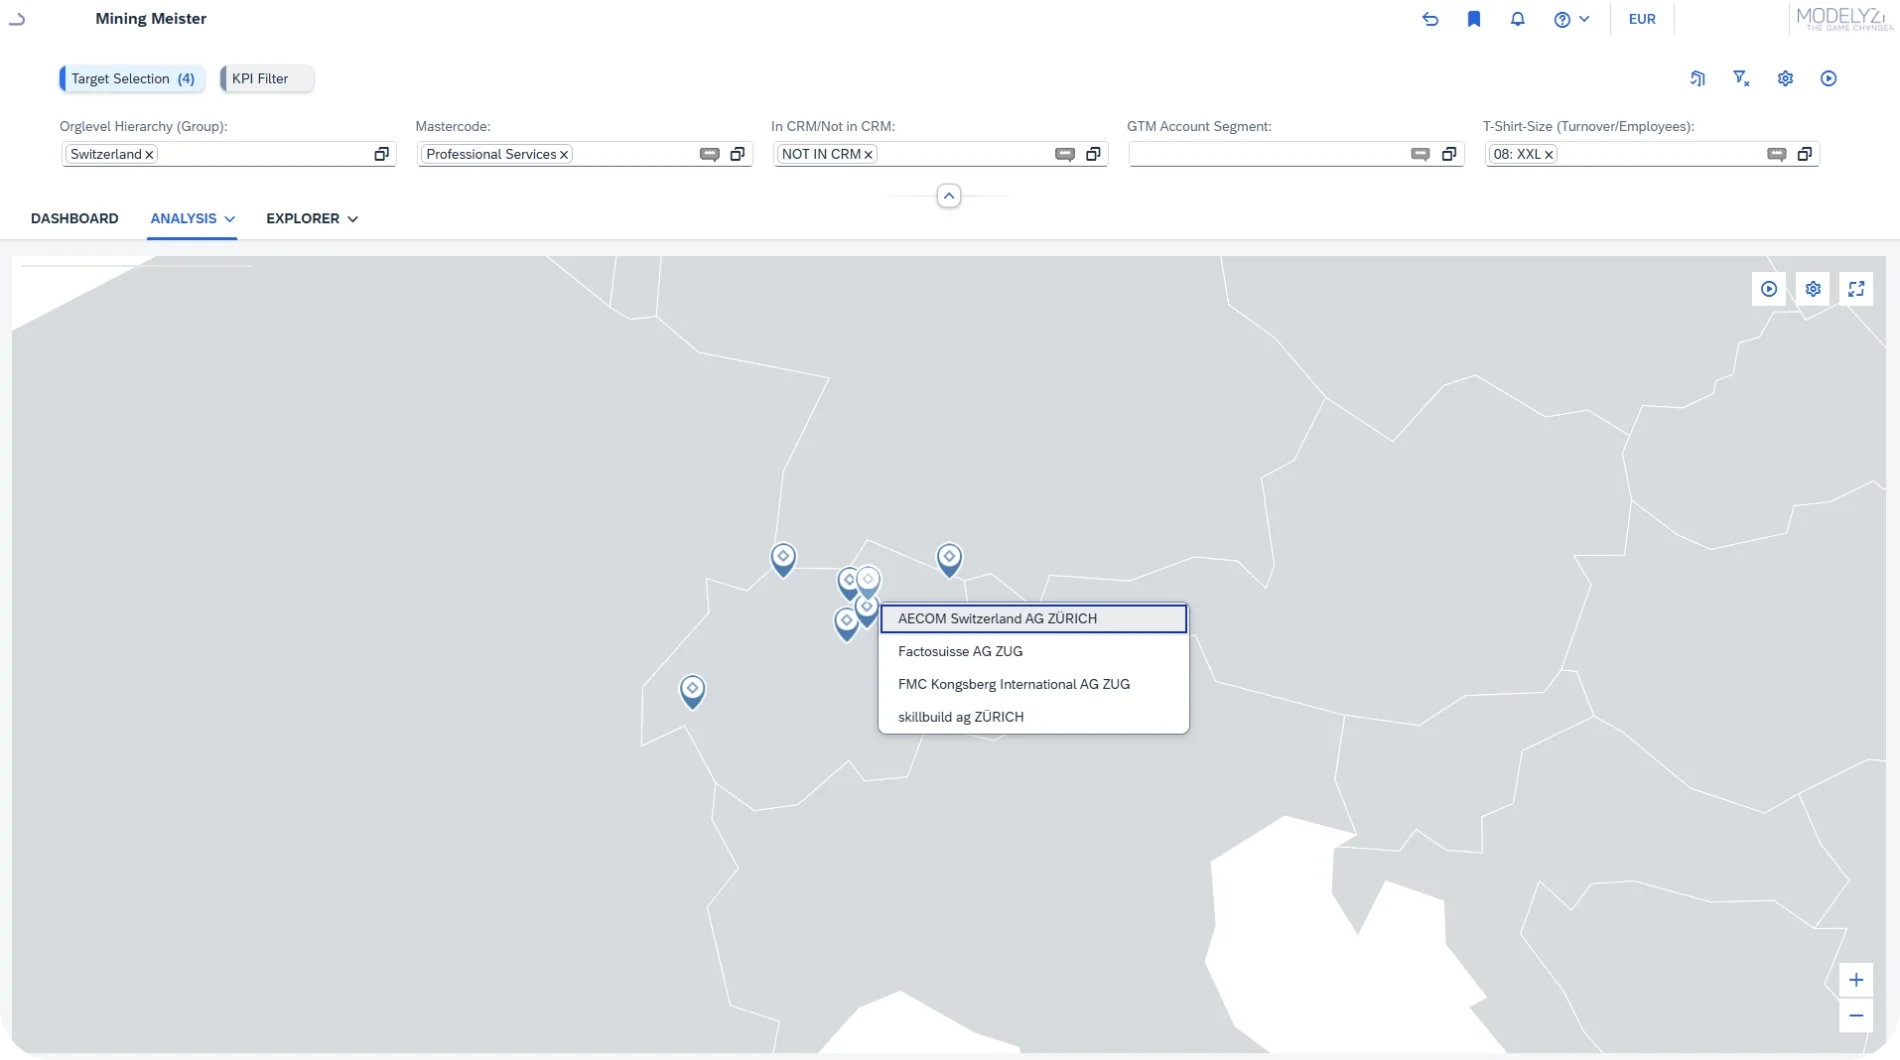Viewport: 1900px width, 1060px height.
Task: Toggle map fullscreen mode
Action: [x=1857, y=289]
